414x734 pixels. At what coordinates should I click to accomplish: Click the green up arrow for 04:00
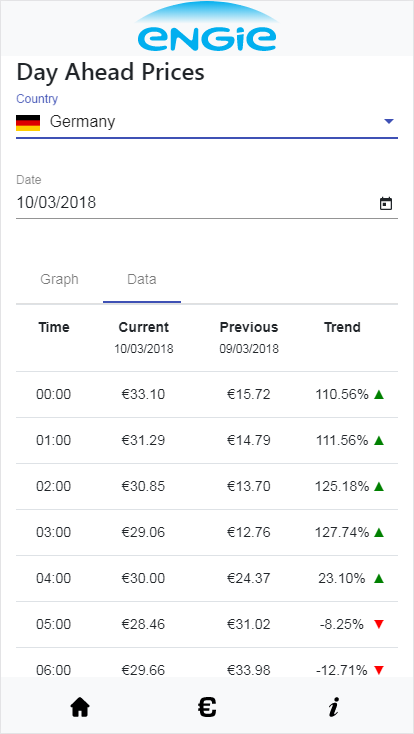click(x=379, y=579)
